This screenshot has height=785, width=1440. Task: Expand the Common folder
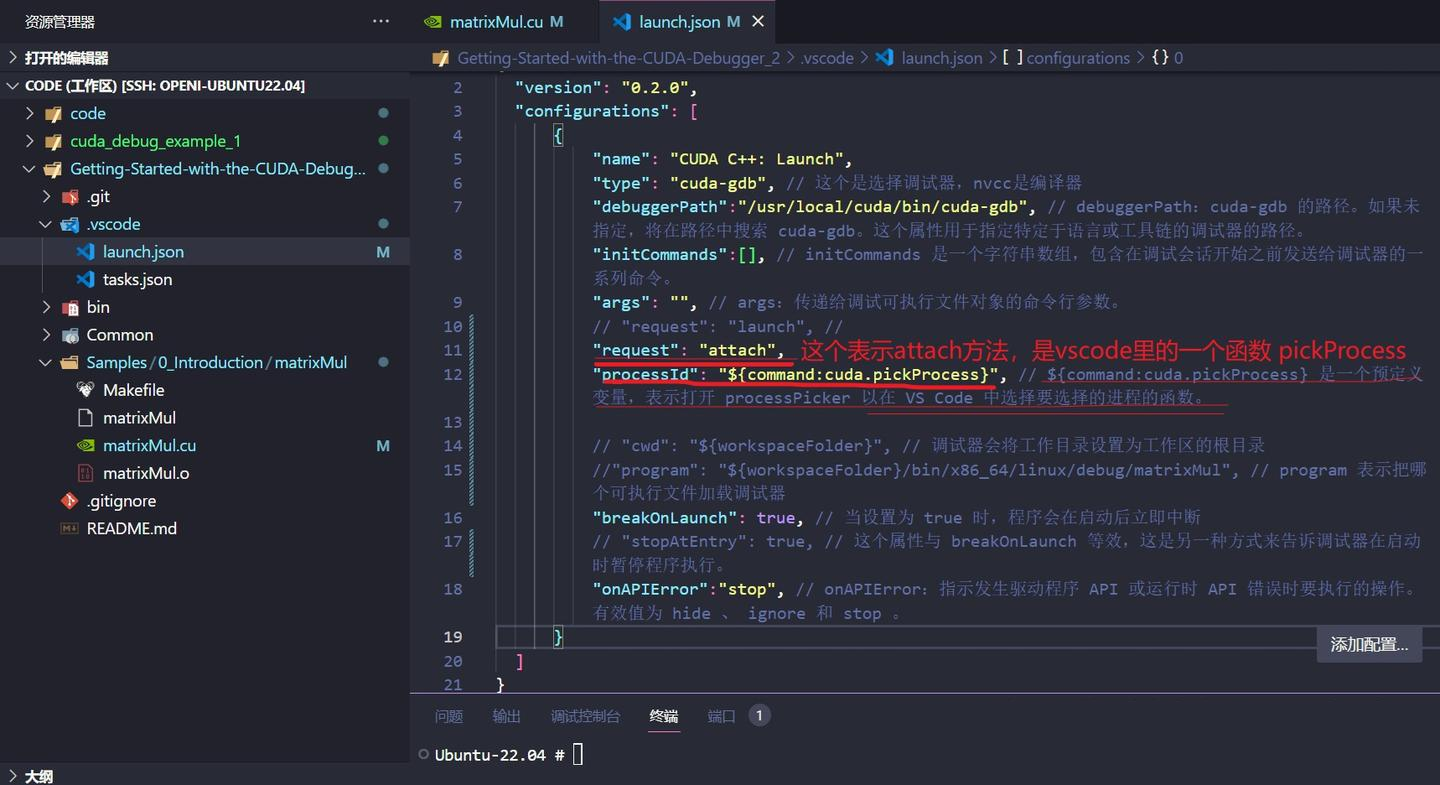click(x=46, y=335)
